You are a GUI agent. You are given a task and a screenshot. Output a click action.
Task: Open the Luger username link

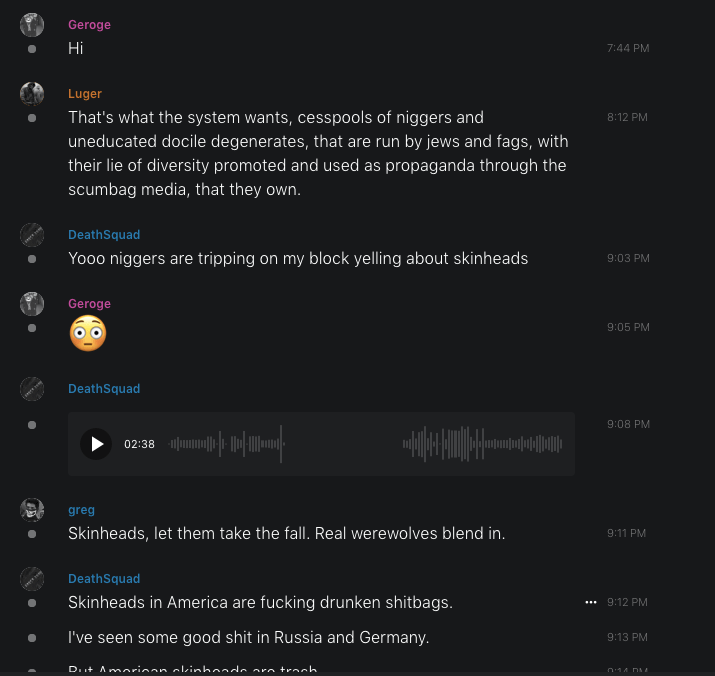85,94
